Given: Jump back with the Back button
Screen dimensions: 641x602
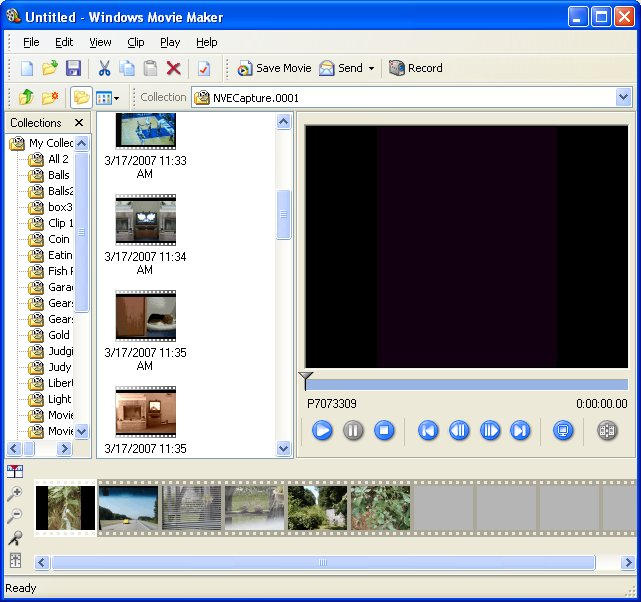Looking at the screenshot, I should tap(428, 430).
